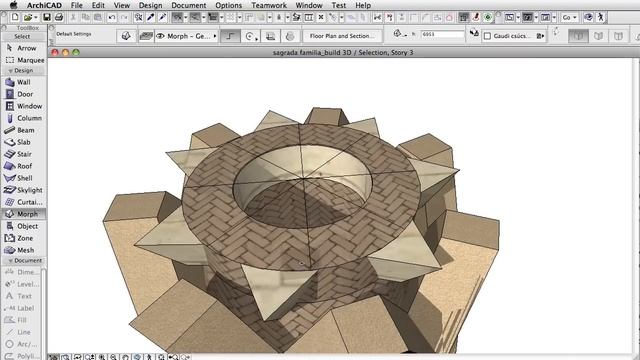Select the polygonal geometry method button

coord(230,36)
